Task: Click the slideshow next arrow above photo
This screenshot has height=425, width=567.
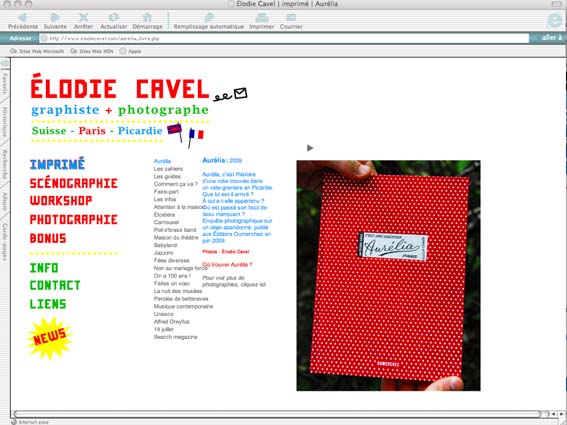Action: click(310, 148)
